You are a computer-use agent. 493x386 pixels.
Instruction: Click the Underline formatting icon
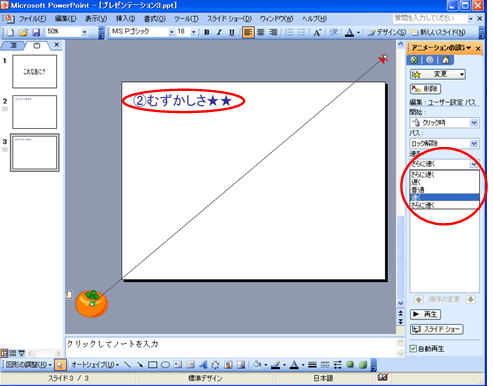pyautogui.click(x=232, y=32)
